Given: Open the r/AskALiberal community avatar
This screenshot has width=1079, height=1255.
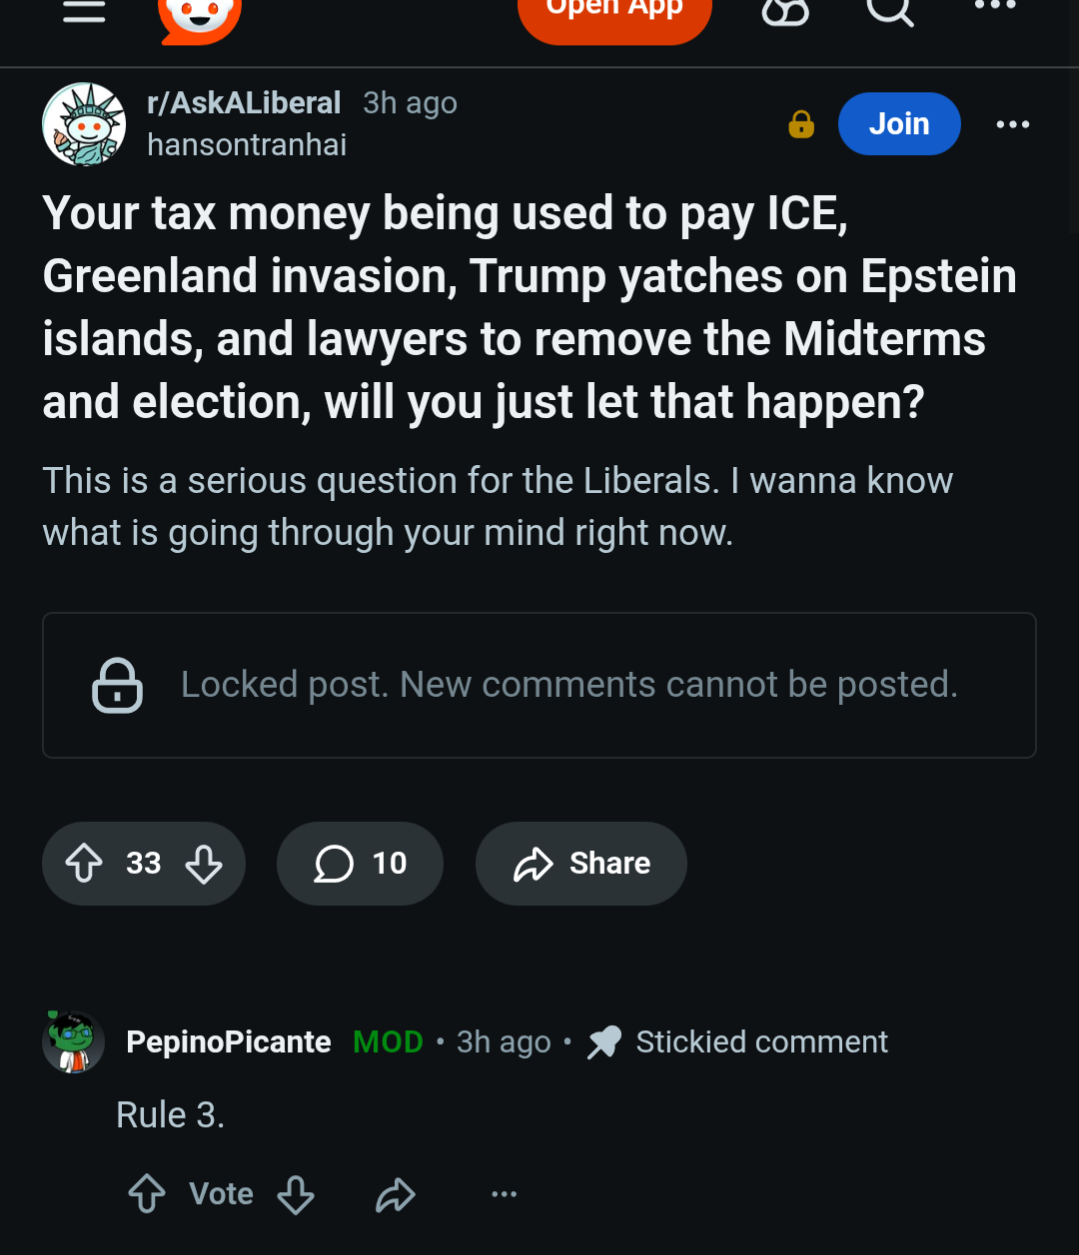Looking at the screenshot, I should click(84, 124).
